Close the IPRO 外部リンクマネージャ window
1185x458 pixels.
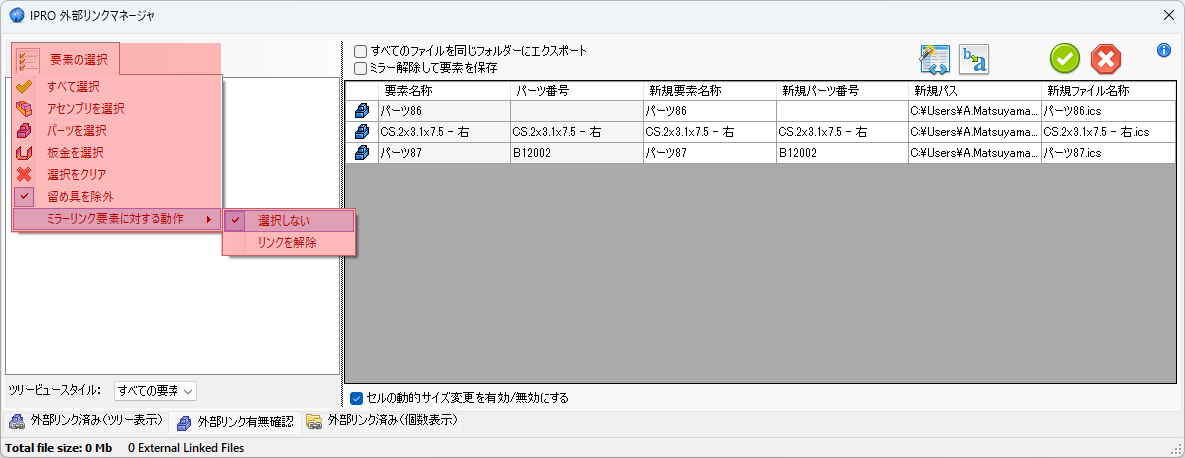click(1168, 15)
